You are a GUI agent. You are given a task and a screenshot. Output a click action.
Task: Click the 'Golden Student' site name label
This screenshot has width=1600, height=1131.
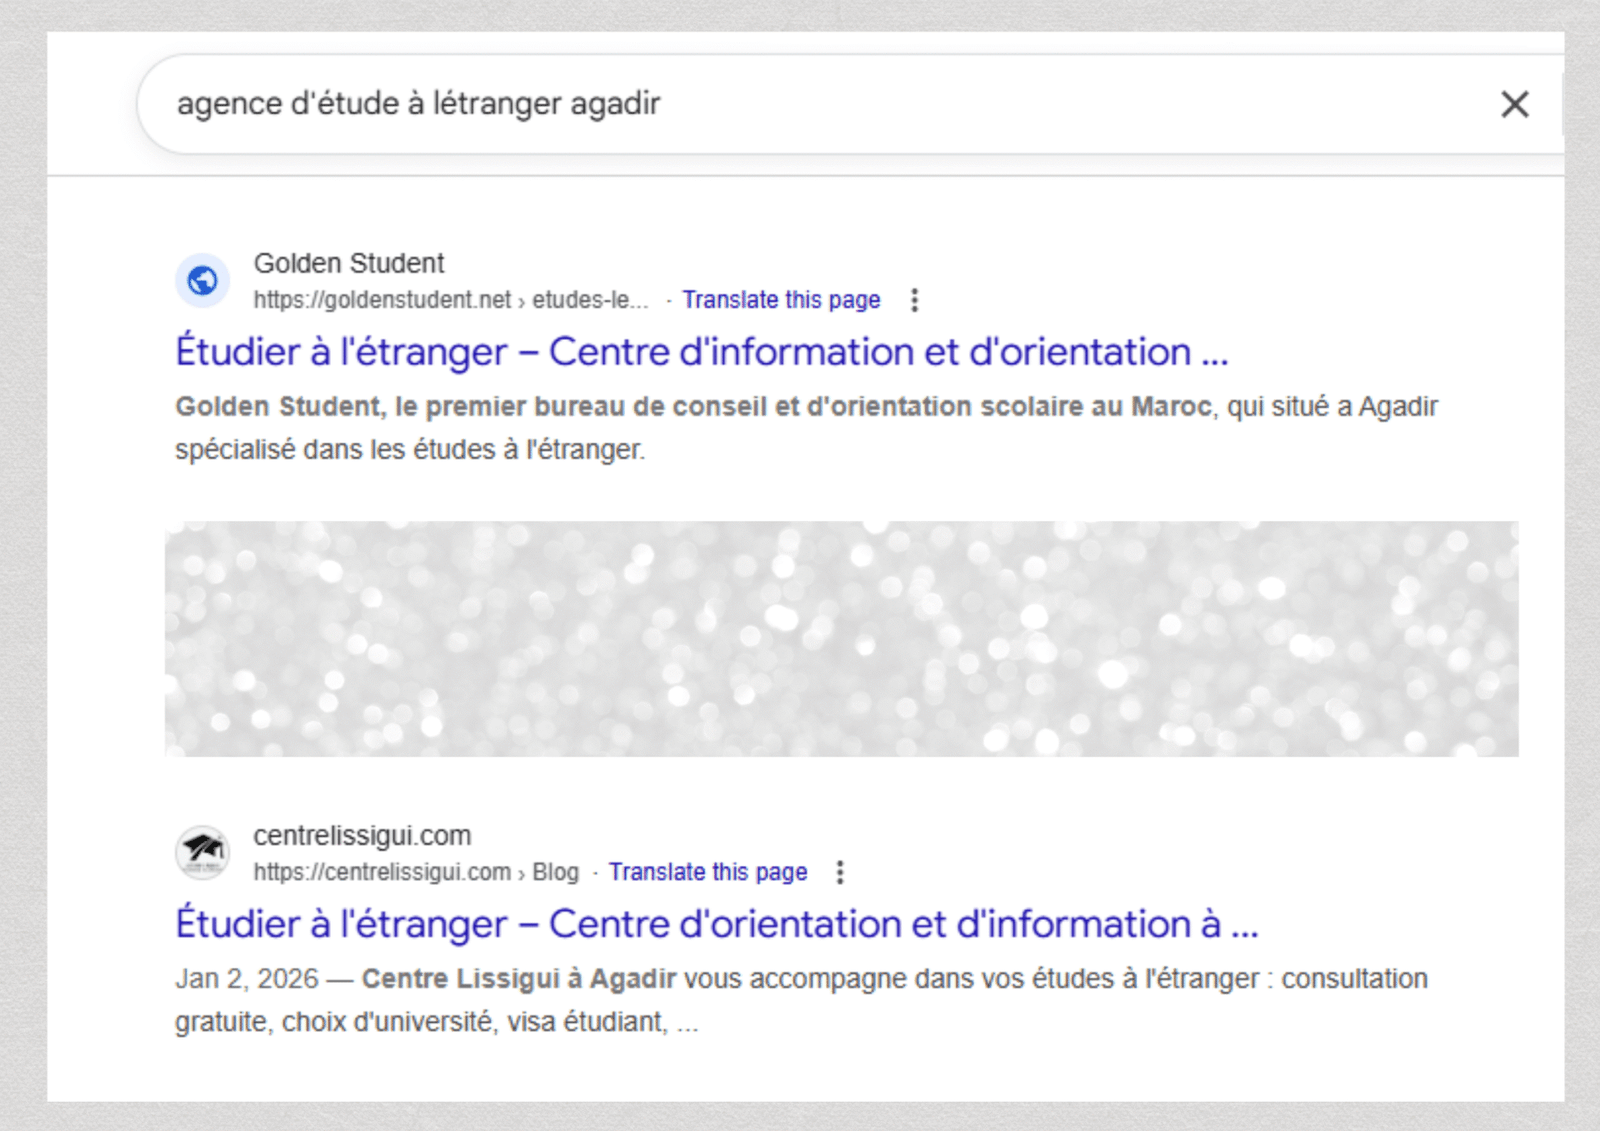pyautogui.click(x=349, y=264)
